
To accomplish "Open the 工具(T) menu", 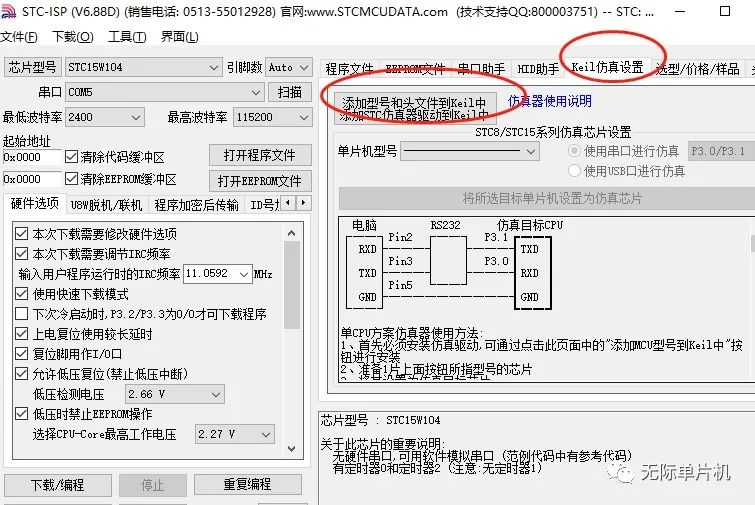I will click(x=127, y=37).
